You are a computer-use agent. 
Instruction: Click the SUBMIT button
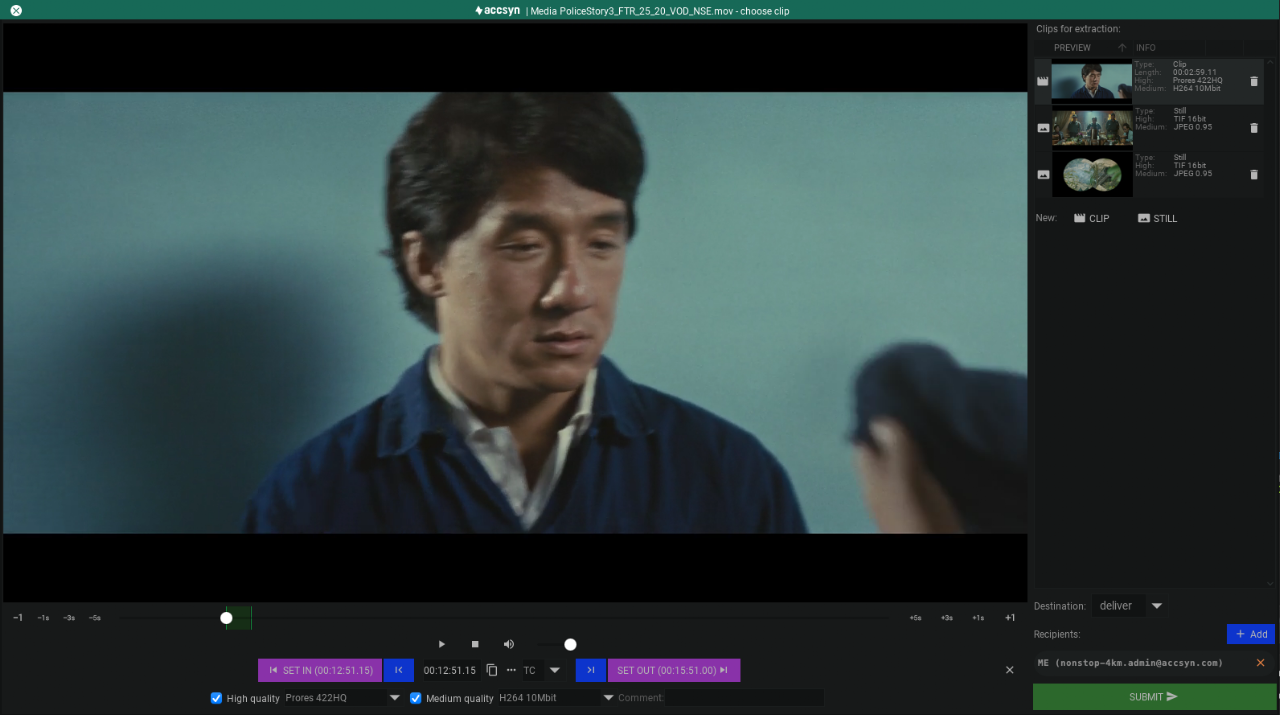coord(1154,697)
